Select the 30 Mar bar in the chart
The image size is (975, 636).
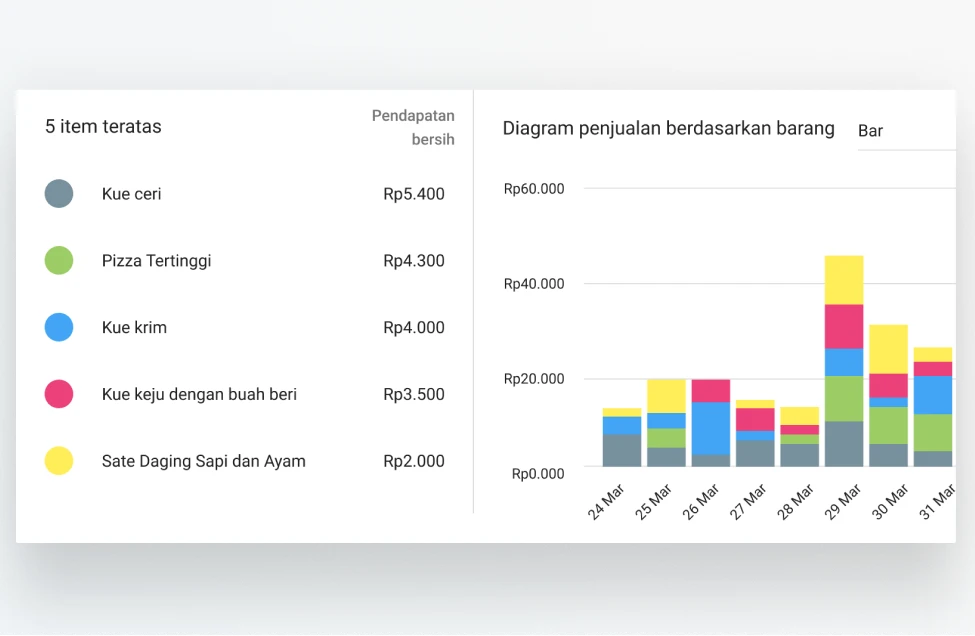tap(888, 395)
